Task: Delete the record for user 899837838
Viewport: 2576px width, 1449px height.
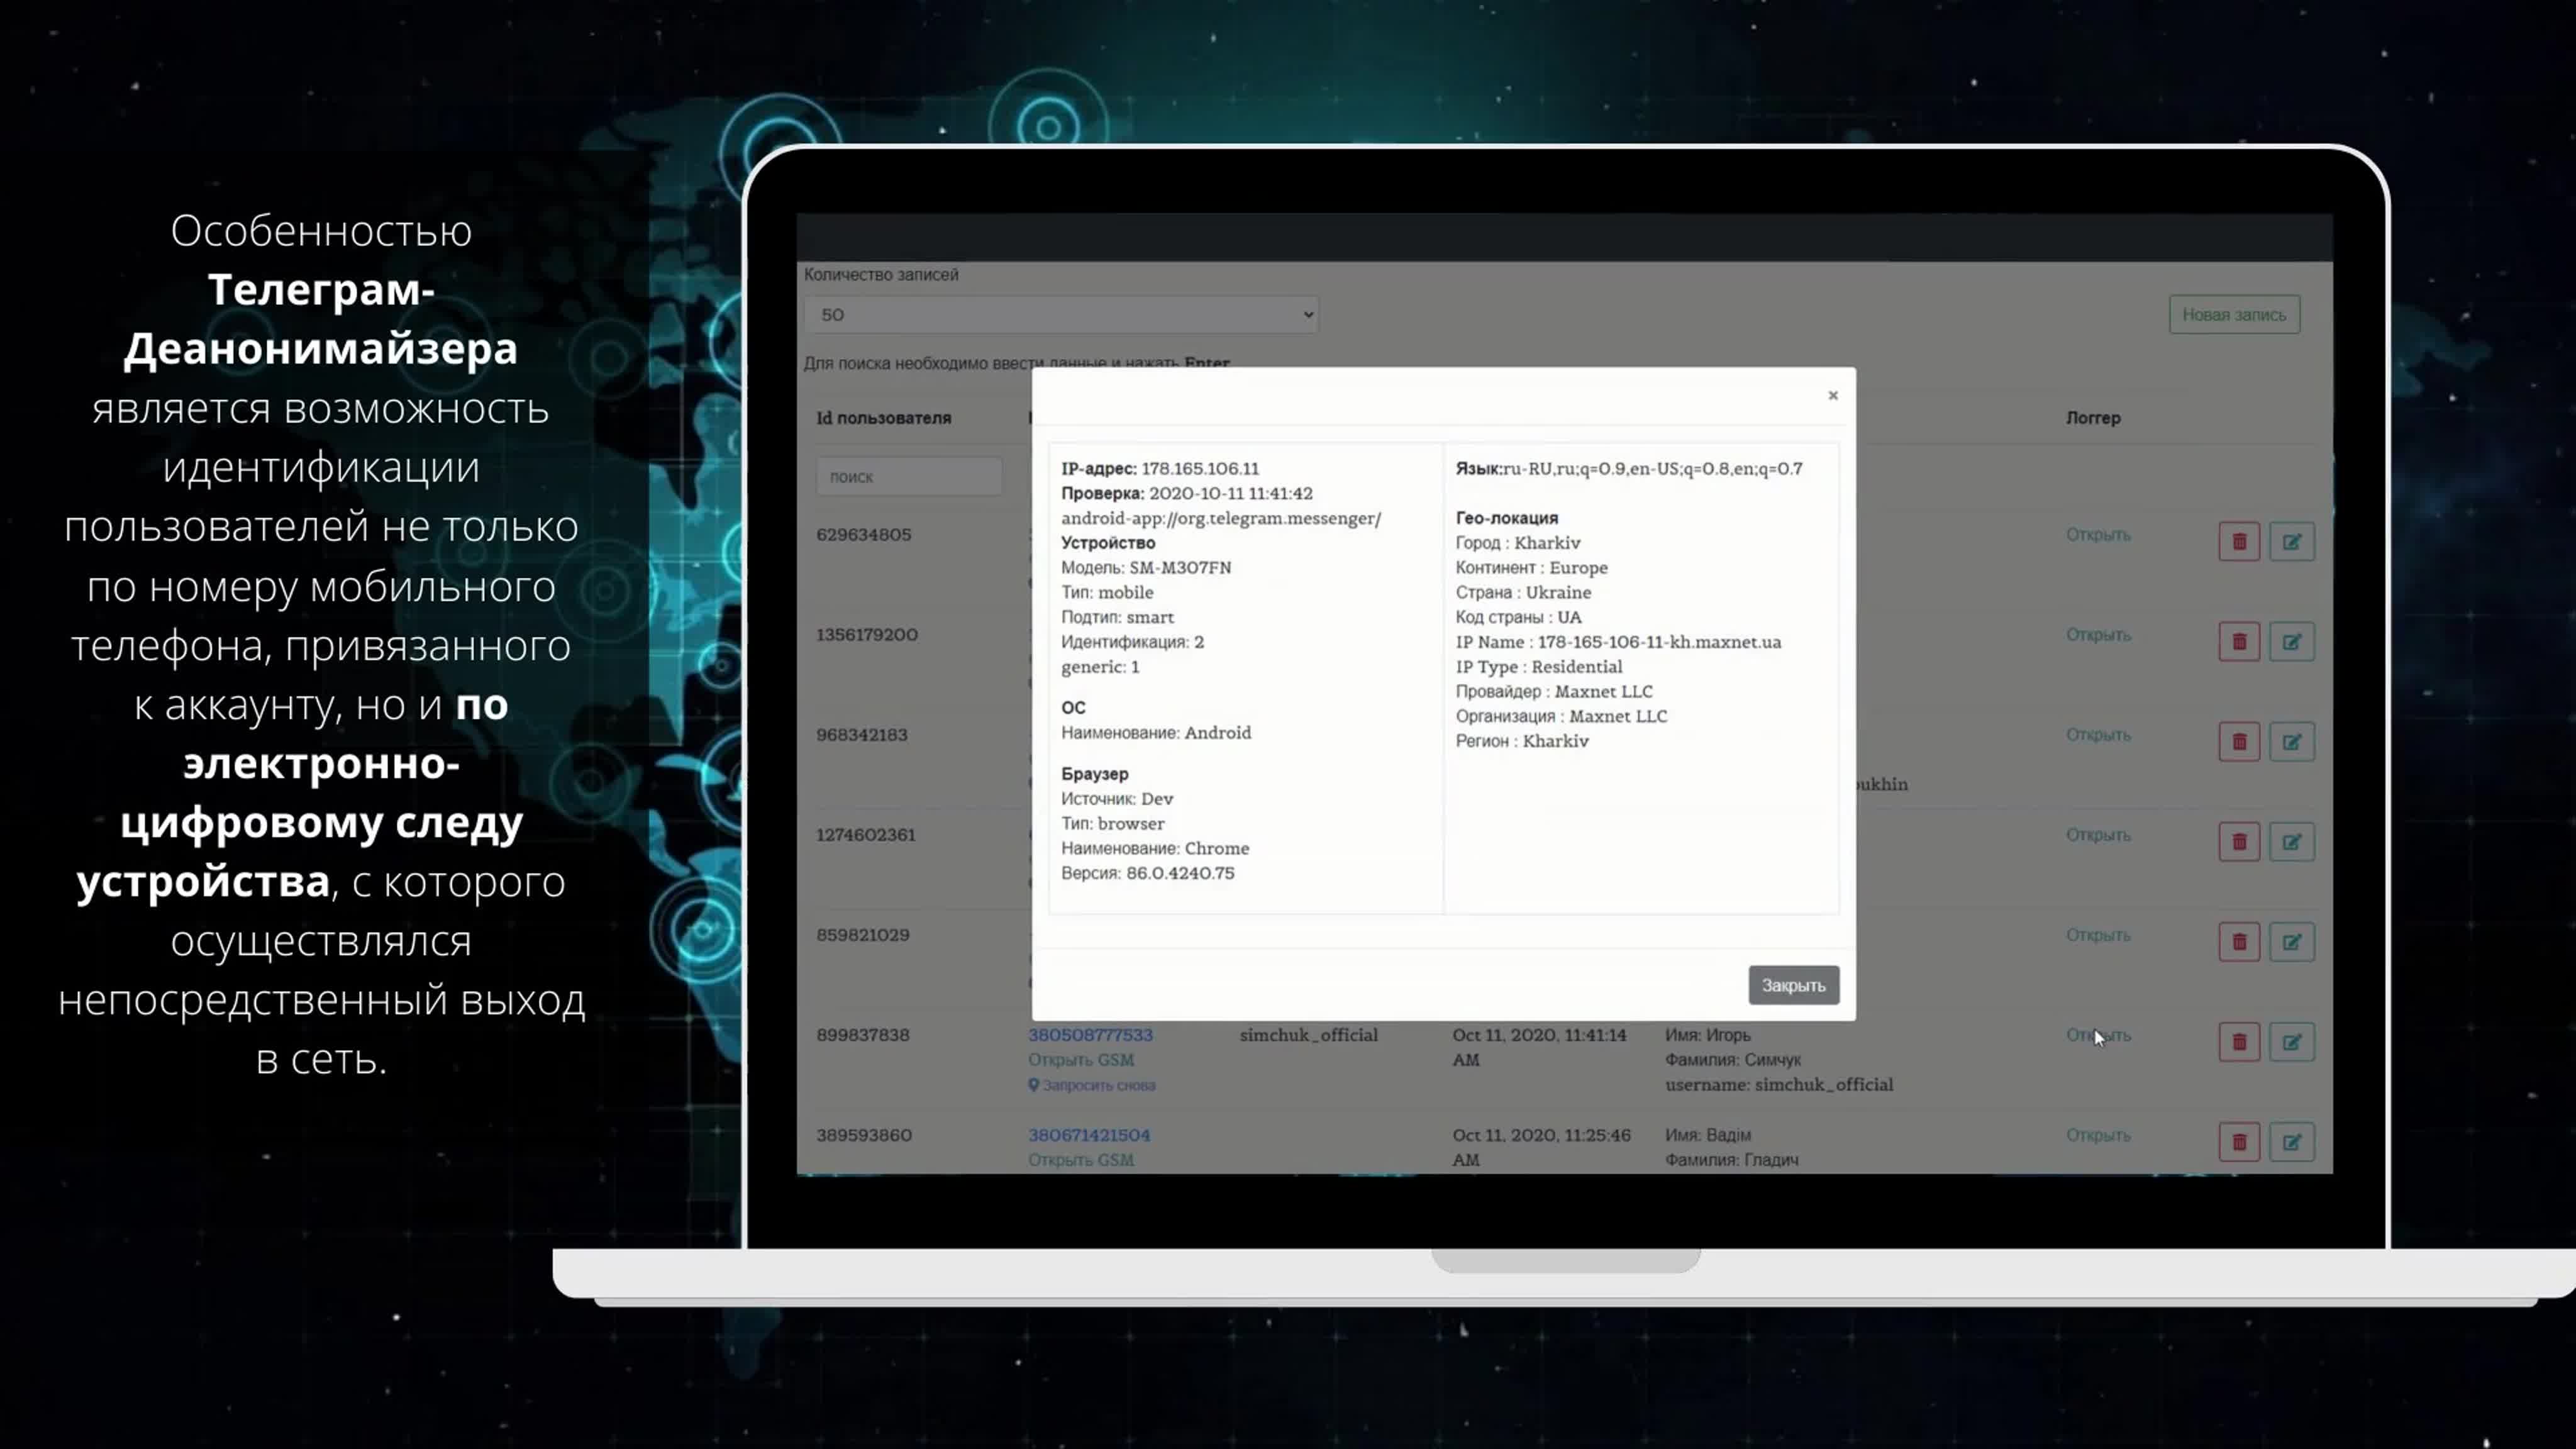Action: (x=2238, y=1041)
